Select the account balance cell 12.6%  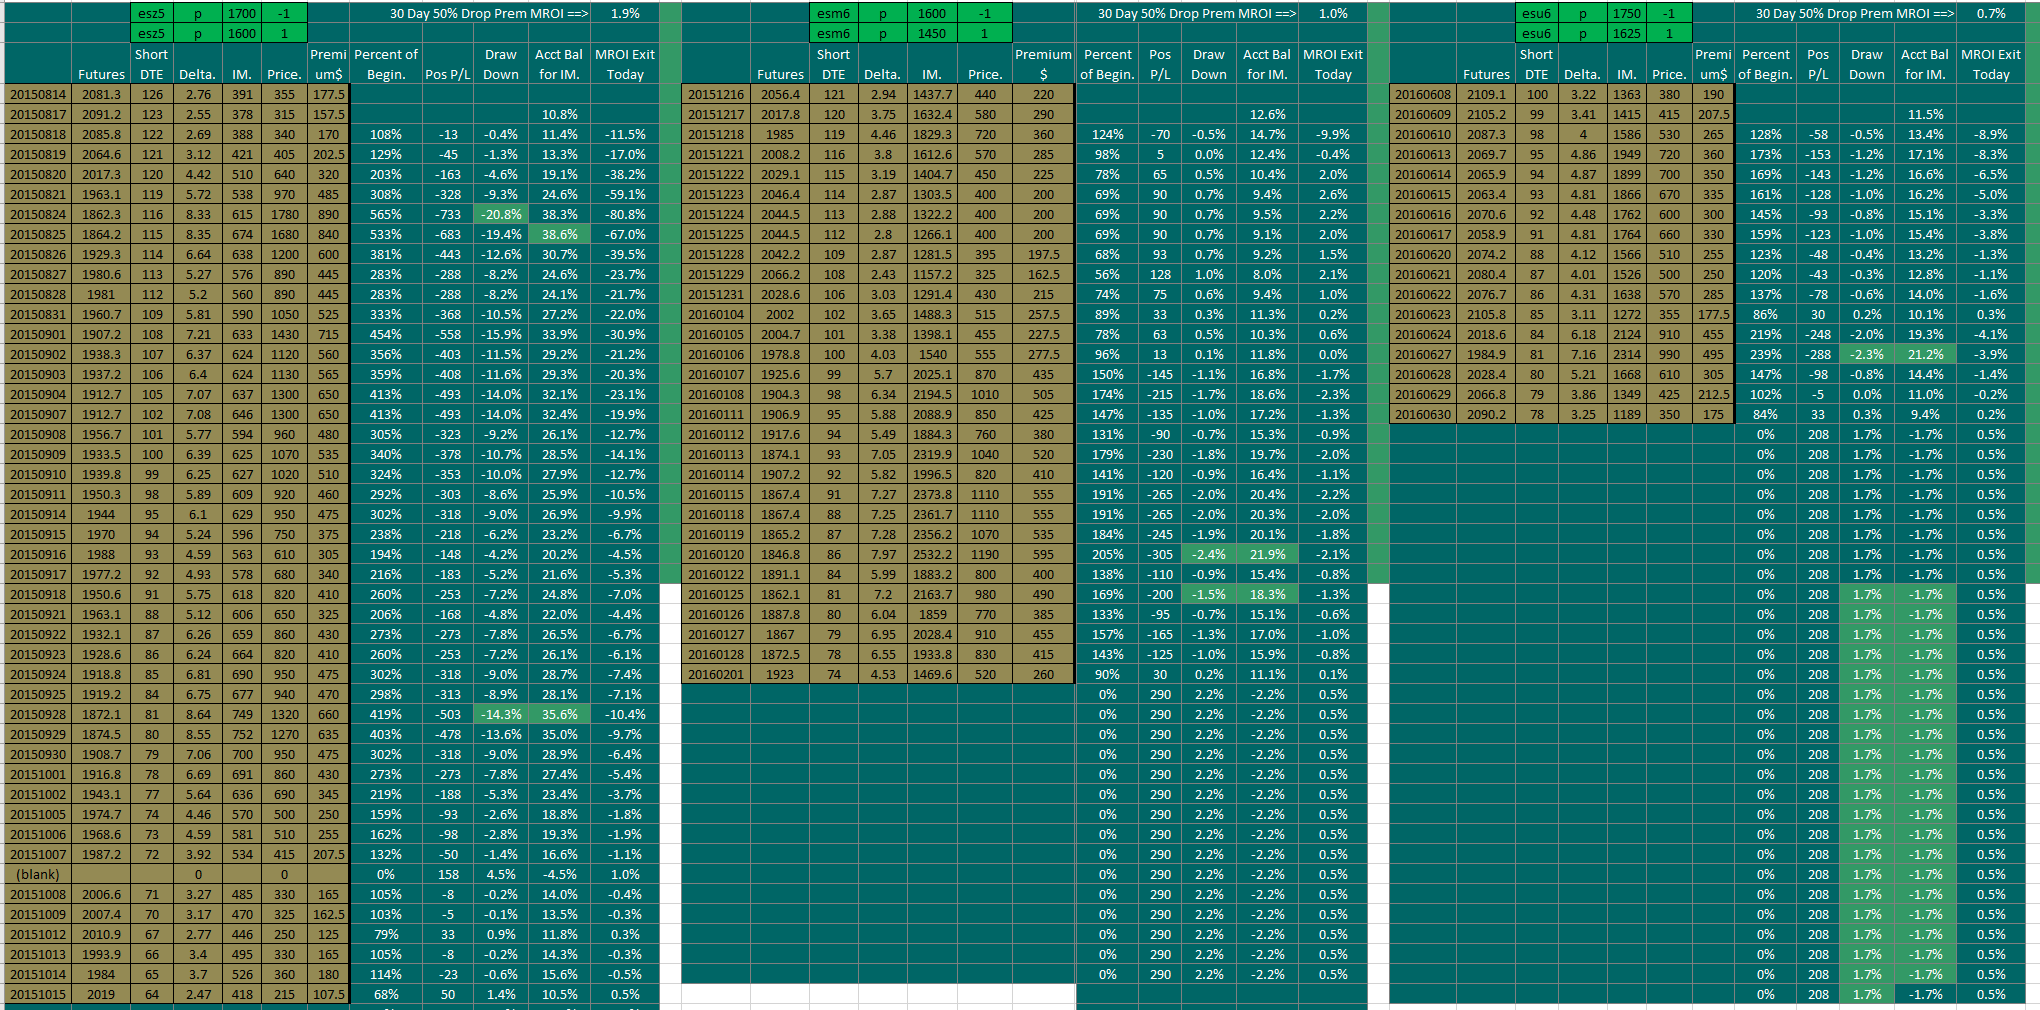tap(1267, 115)
